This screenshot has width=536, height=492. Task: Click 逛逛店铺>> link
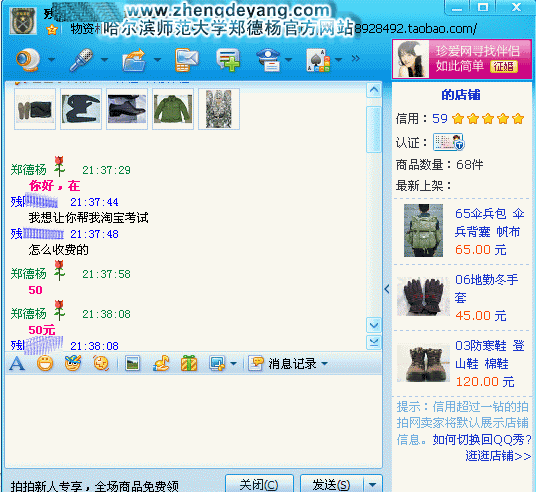[498, 456]
